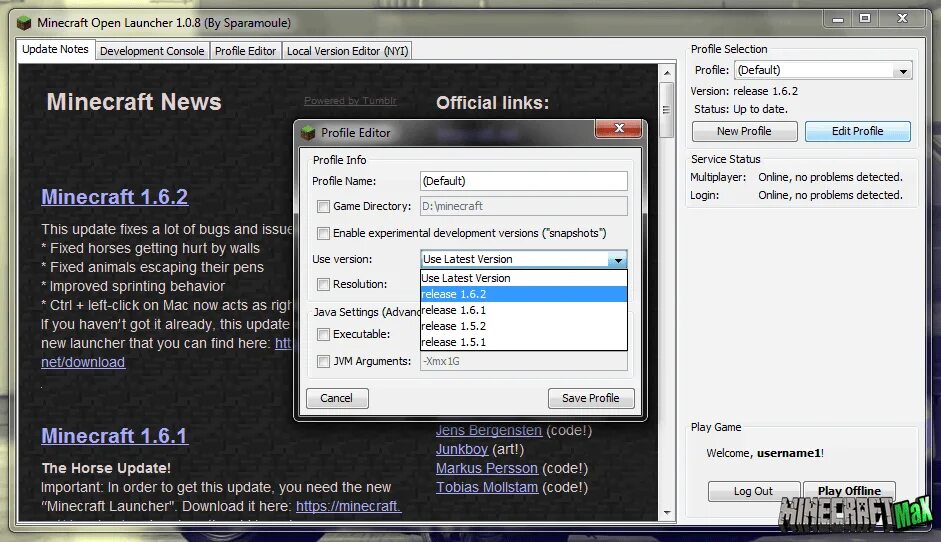Click the Log Out button
The image size is (941, 542).
(x=753, y=491)
